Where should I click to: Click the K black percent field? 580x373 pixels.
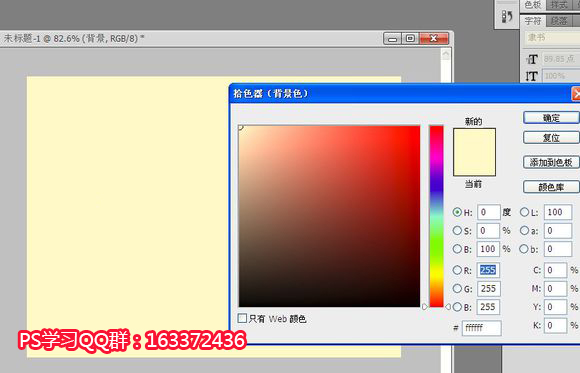point(555,325)
